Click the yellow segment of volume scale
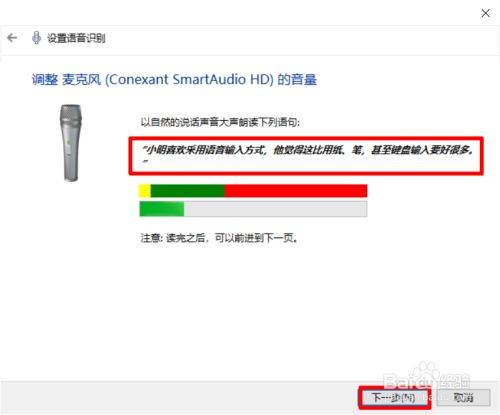500x415 pixels. tap(145, 191)
